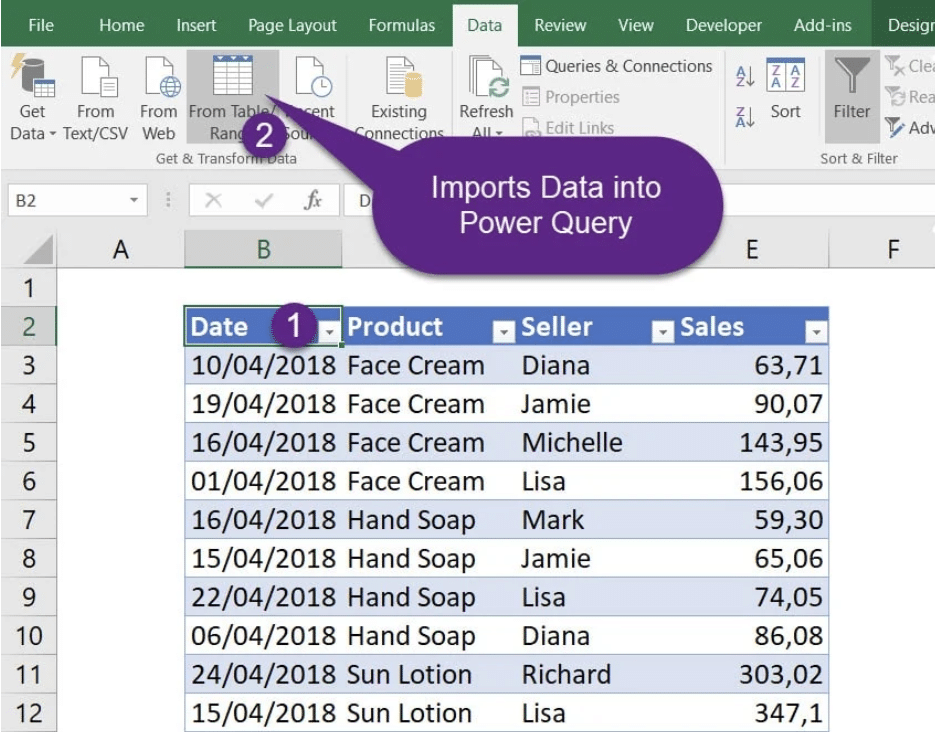Open the Date column filter dropdown

(x=329, y=328)
